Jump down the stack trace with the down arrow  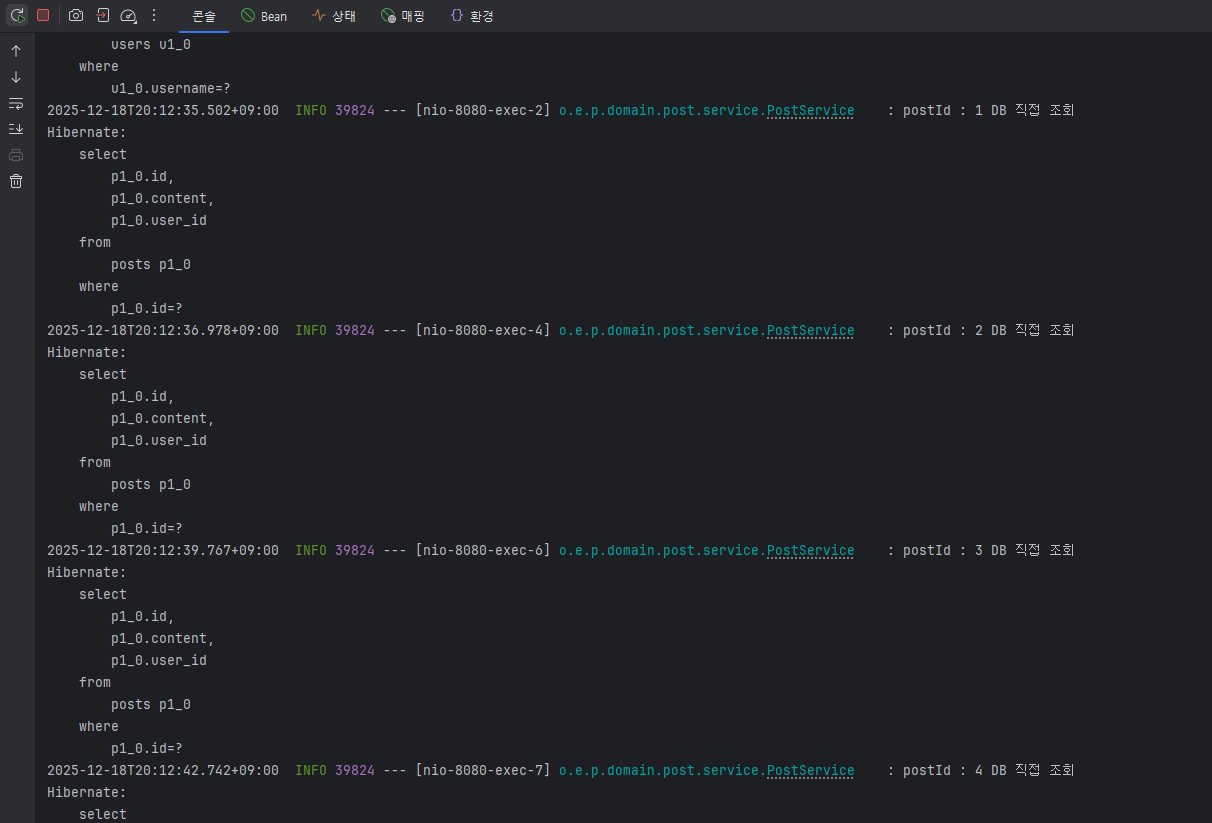click(x=16, y=77)
